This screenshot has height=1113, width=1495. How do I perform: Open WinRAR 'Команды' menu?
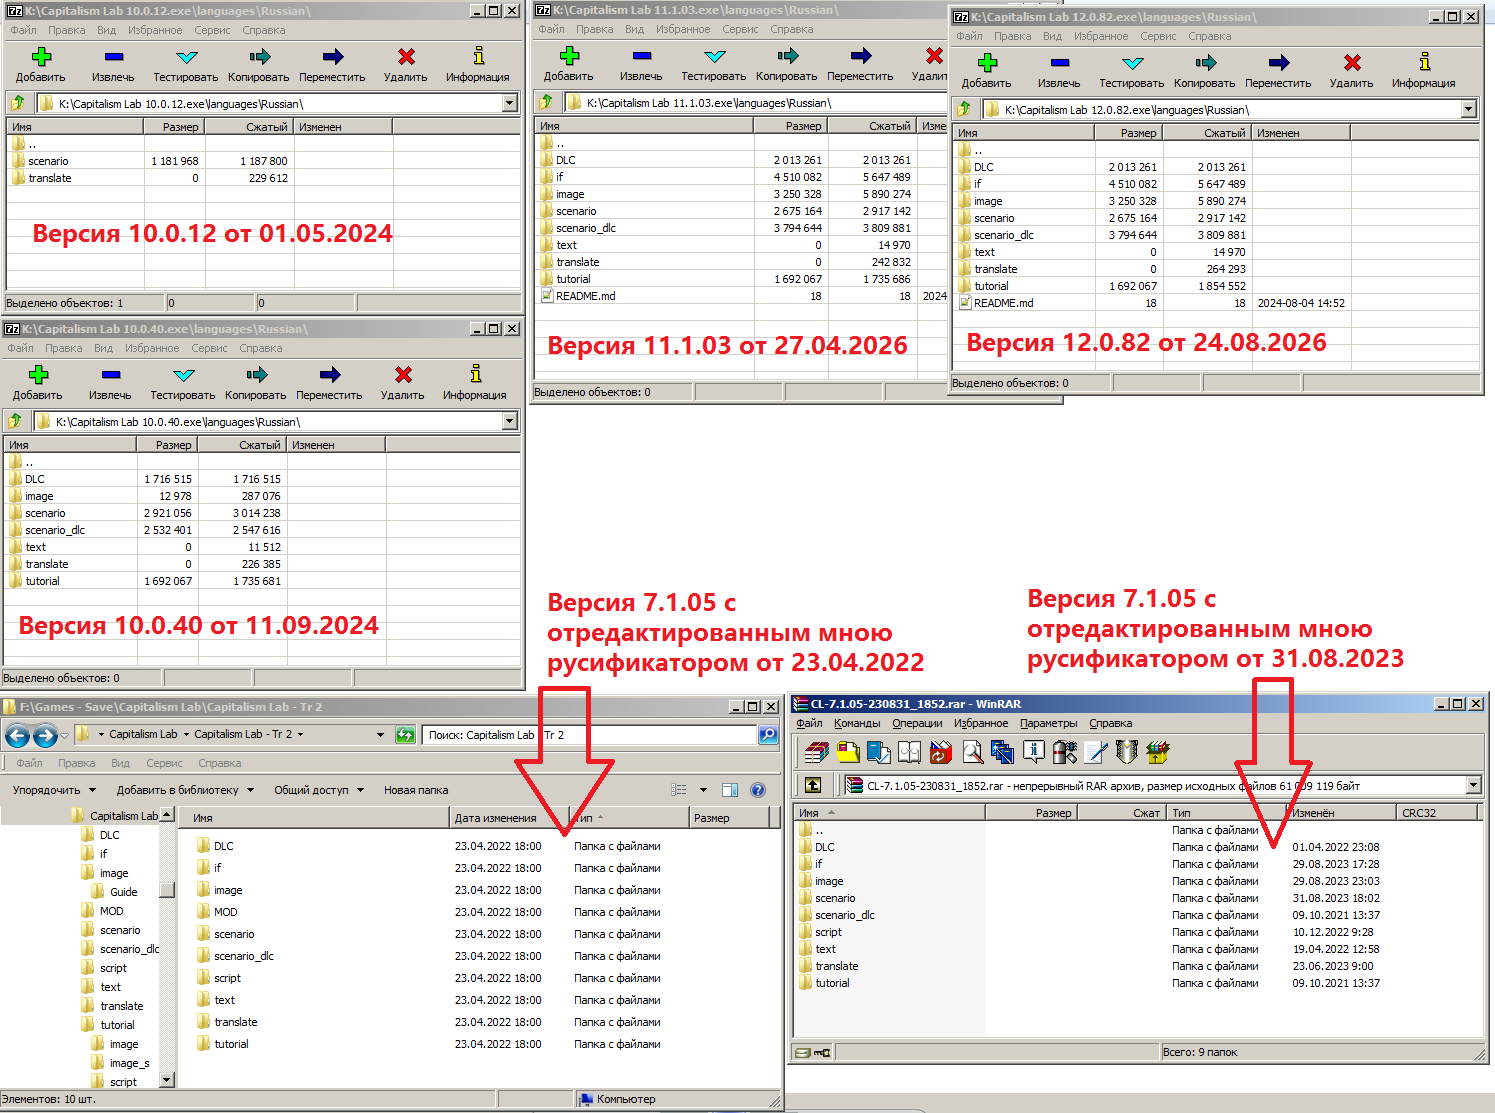857,723
